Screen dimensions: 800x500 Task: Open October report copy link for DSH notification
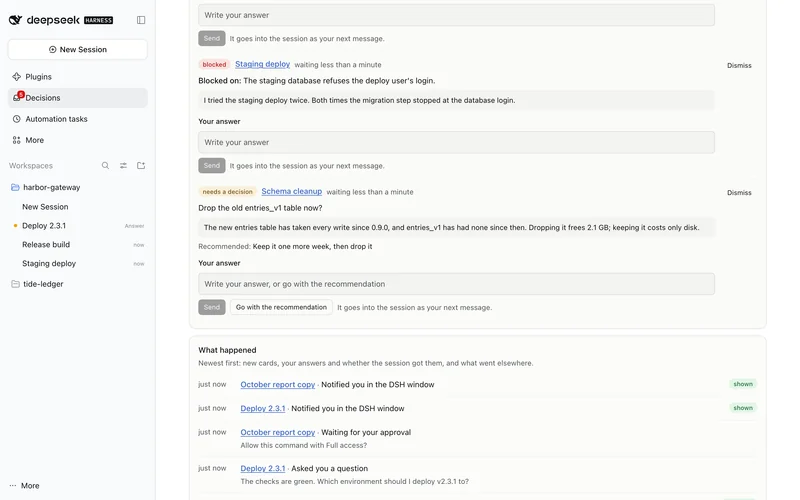[278, 385]
